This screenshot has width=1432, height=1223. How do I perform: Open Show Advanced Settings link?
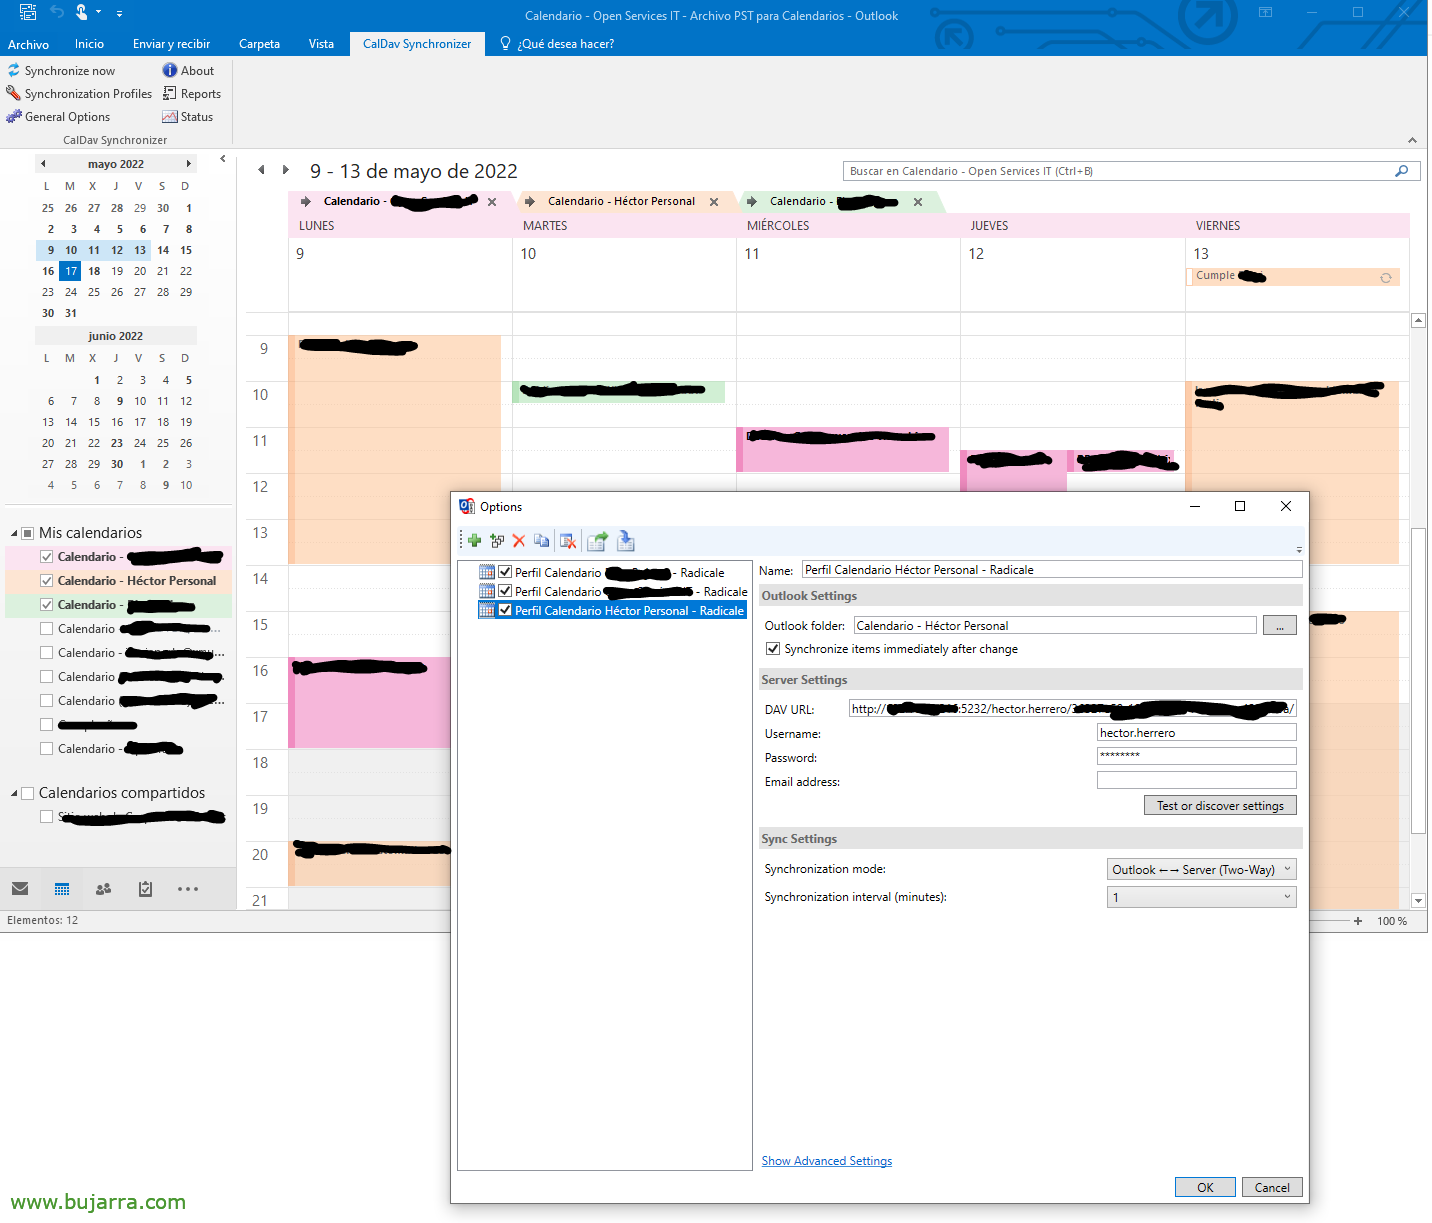(827, 1161)
